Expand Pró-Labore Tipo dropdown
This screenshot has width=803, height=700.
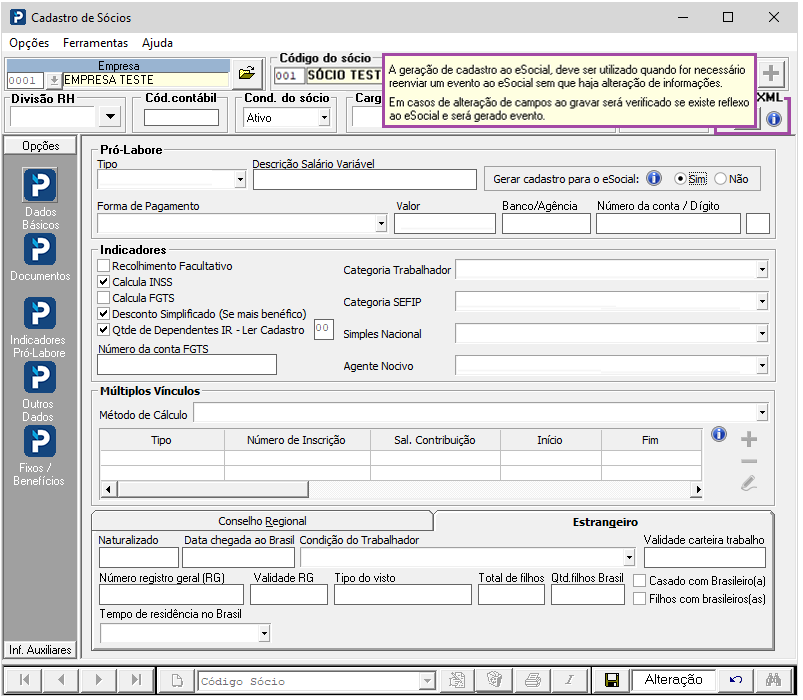click(x=240, y=179)
